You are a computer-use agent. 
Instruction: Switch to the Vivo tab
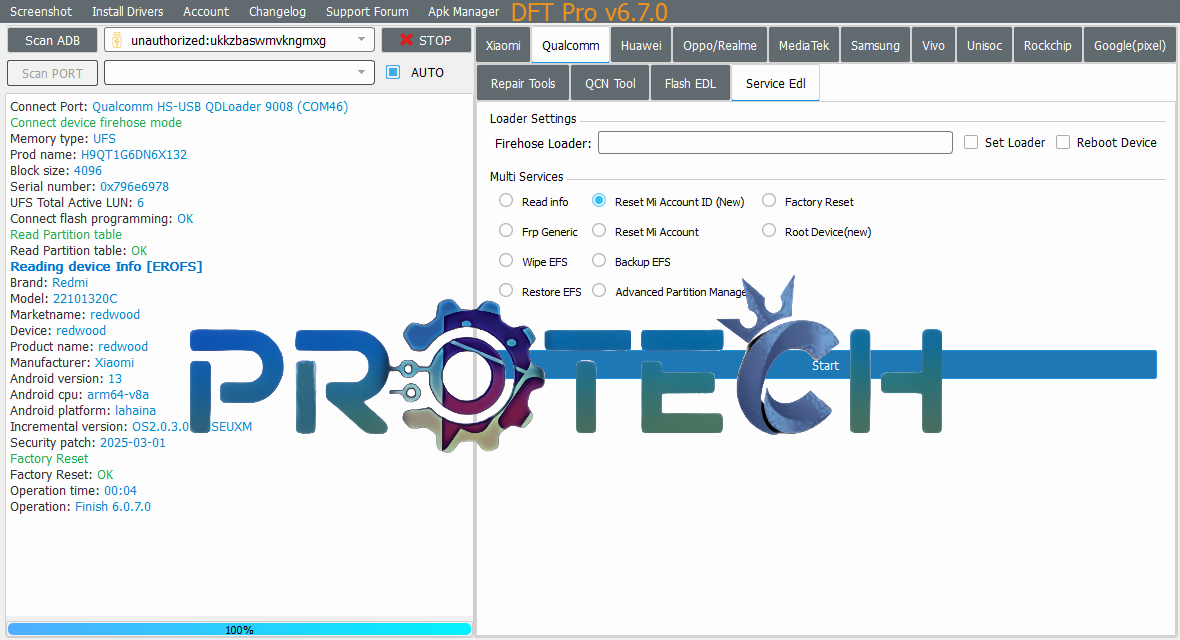coord(933,45)
